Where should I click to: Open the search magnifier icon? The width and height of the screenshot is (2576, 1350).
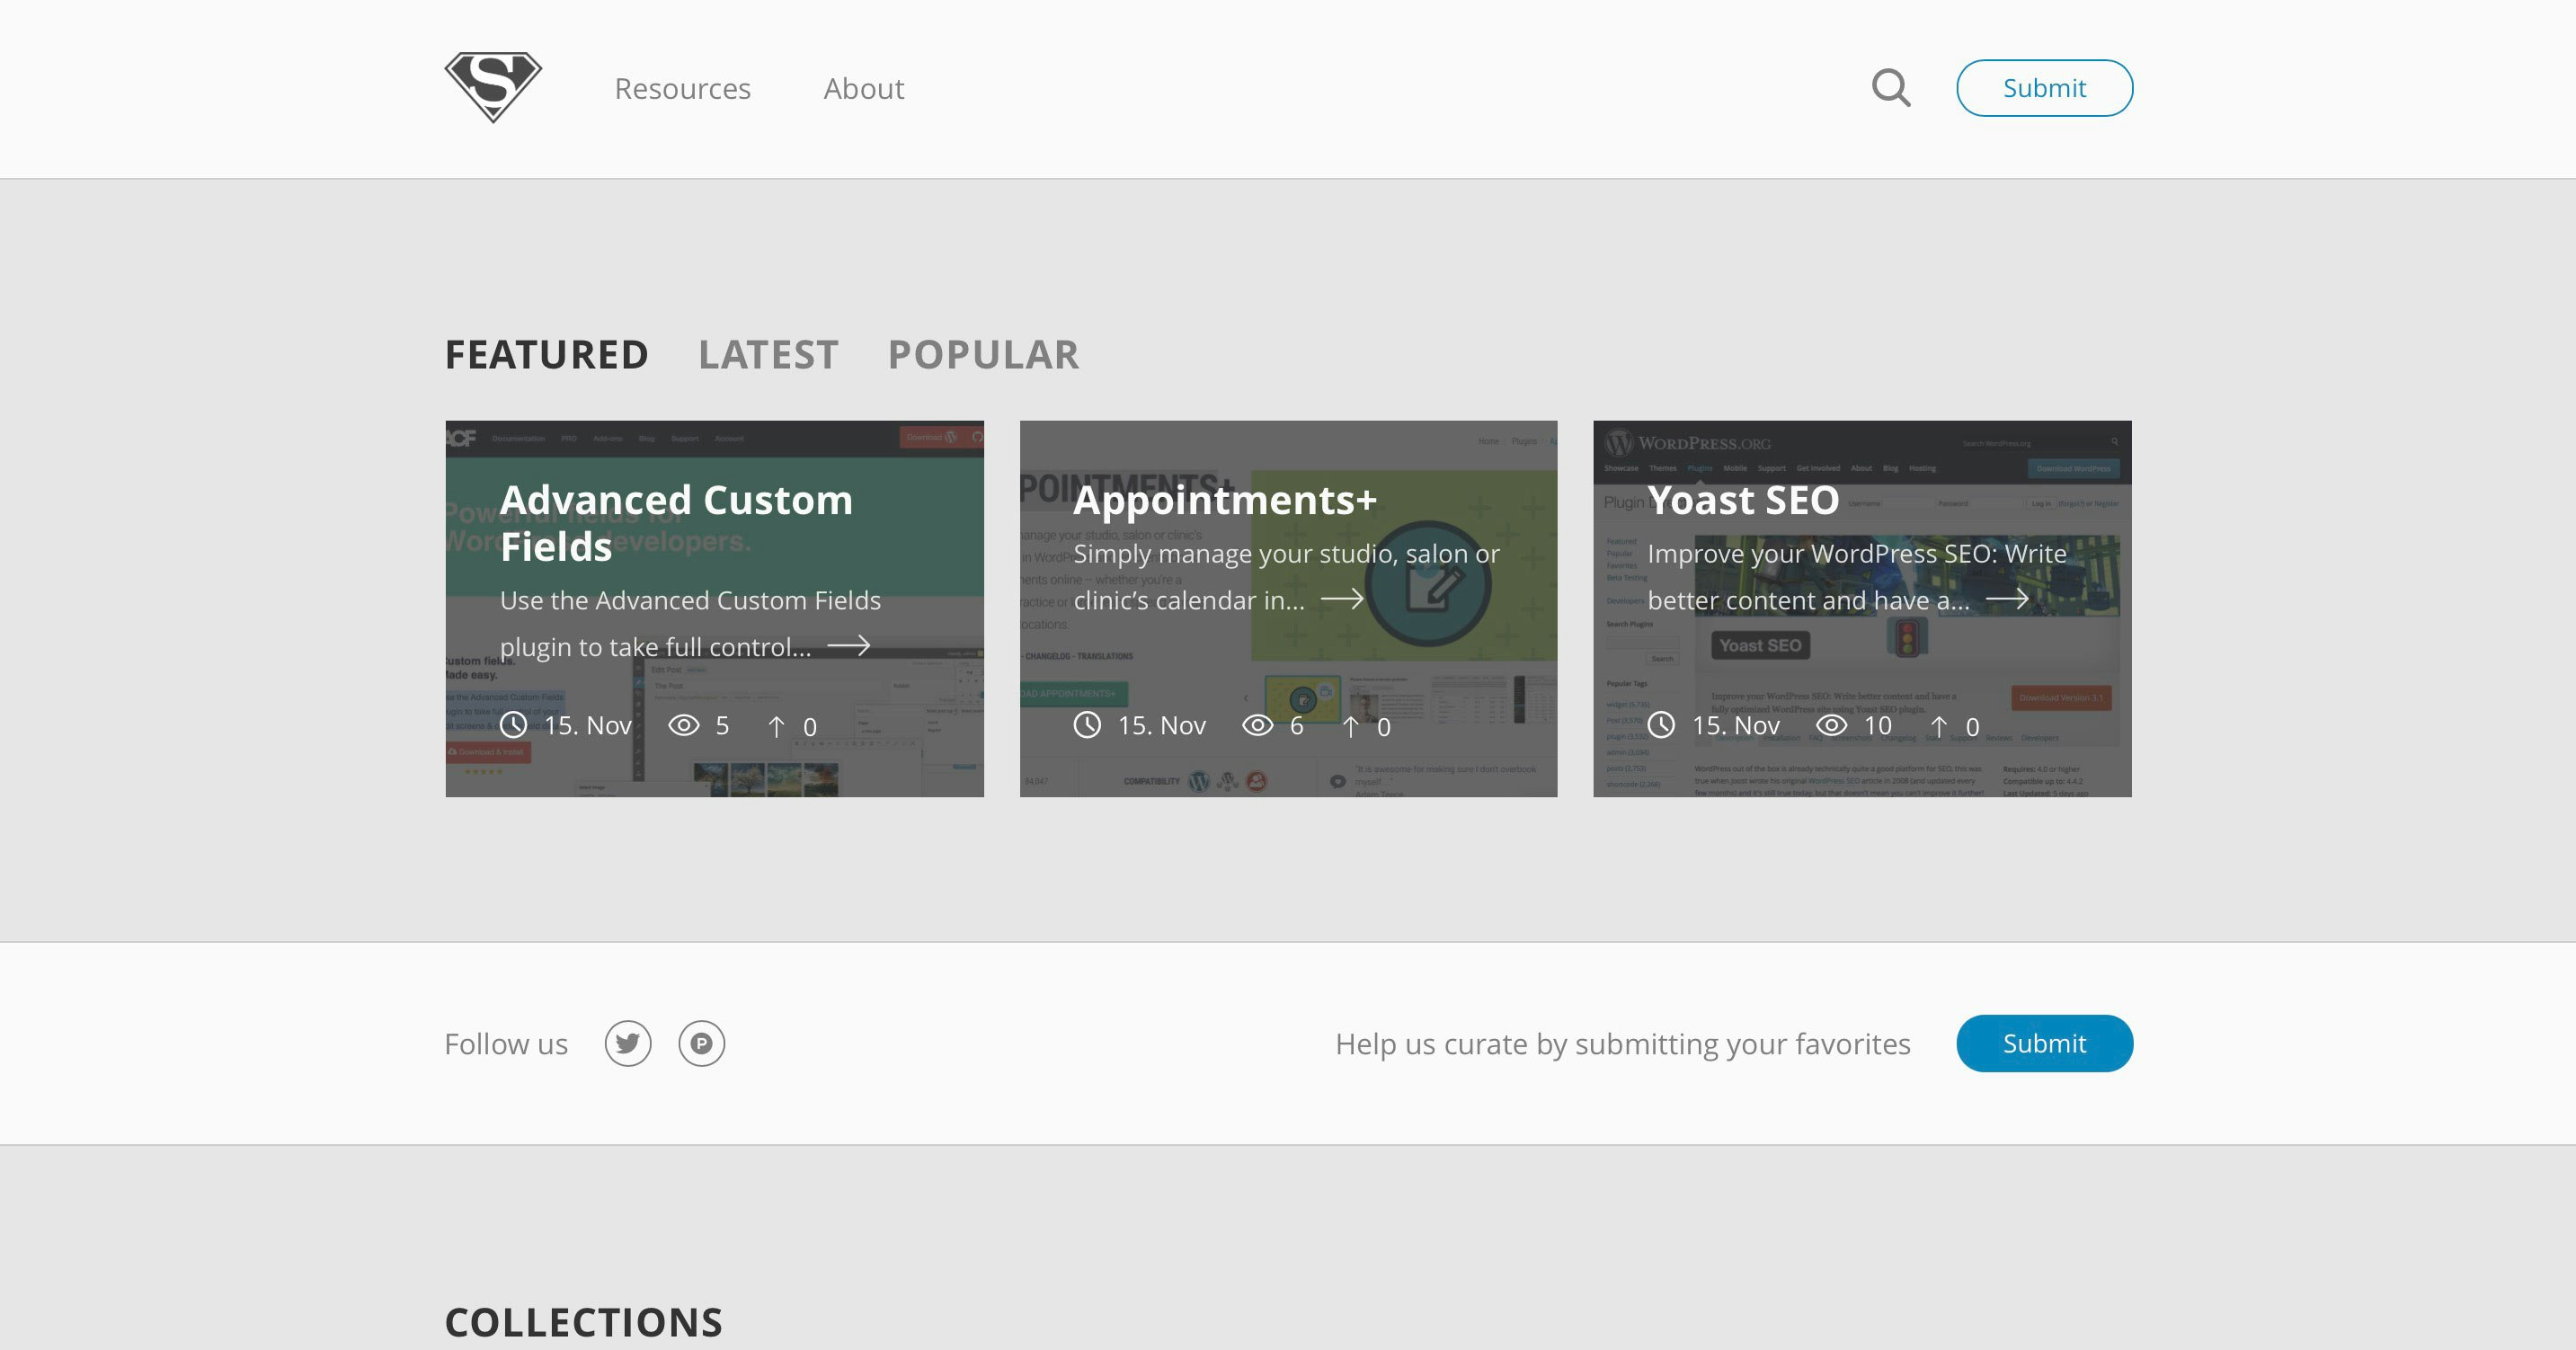(1891, 87)
